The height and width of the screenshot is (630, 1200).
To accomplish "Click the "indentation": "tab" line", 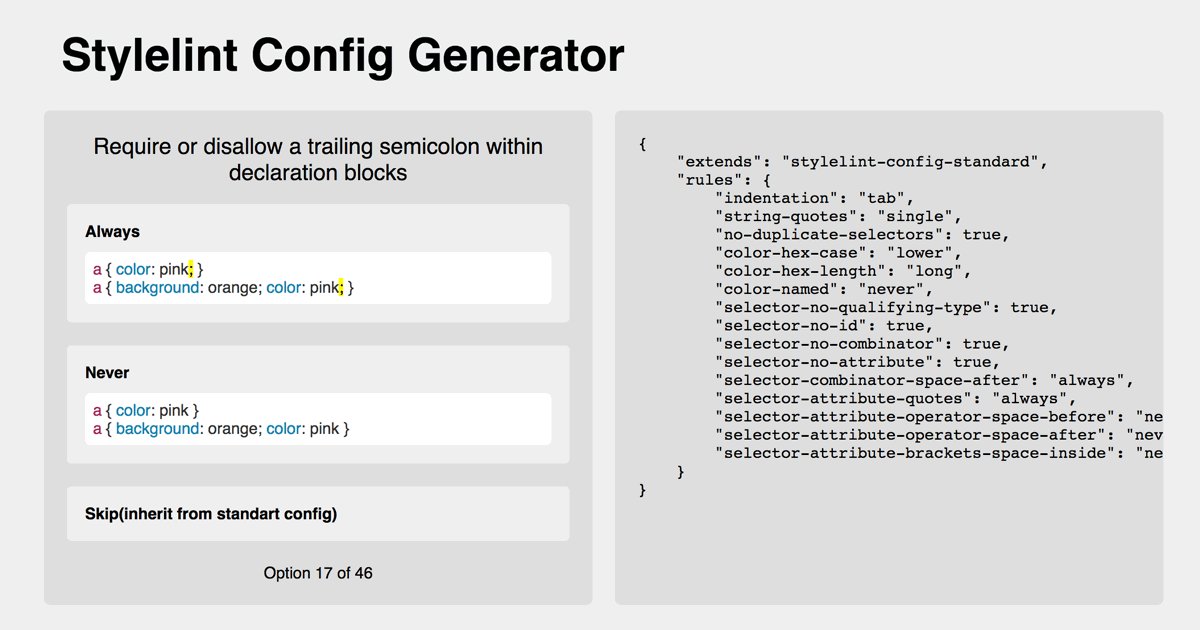I will [x=814, y=198].
